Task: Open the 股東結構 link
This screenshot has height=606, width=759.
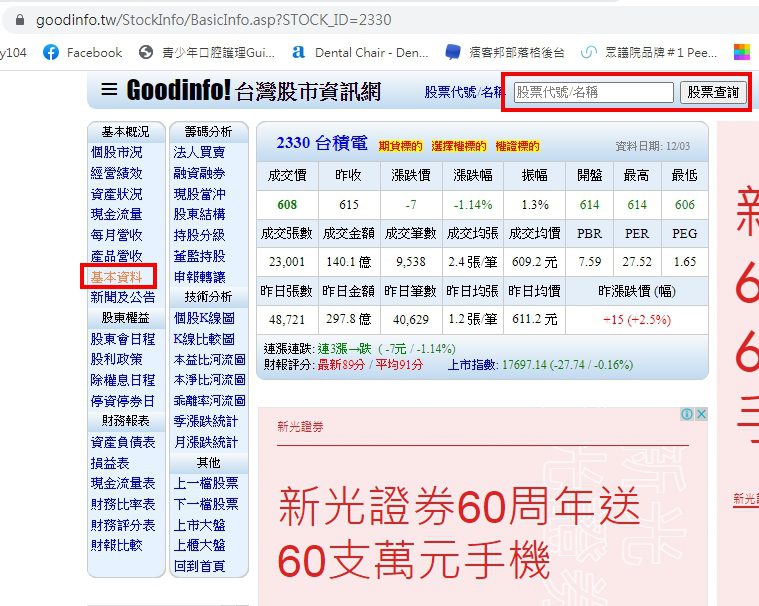Action: coord(199,214)
